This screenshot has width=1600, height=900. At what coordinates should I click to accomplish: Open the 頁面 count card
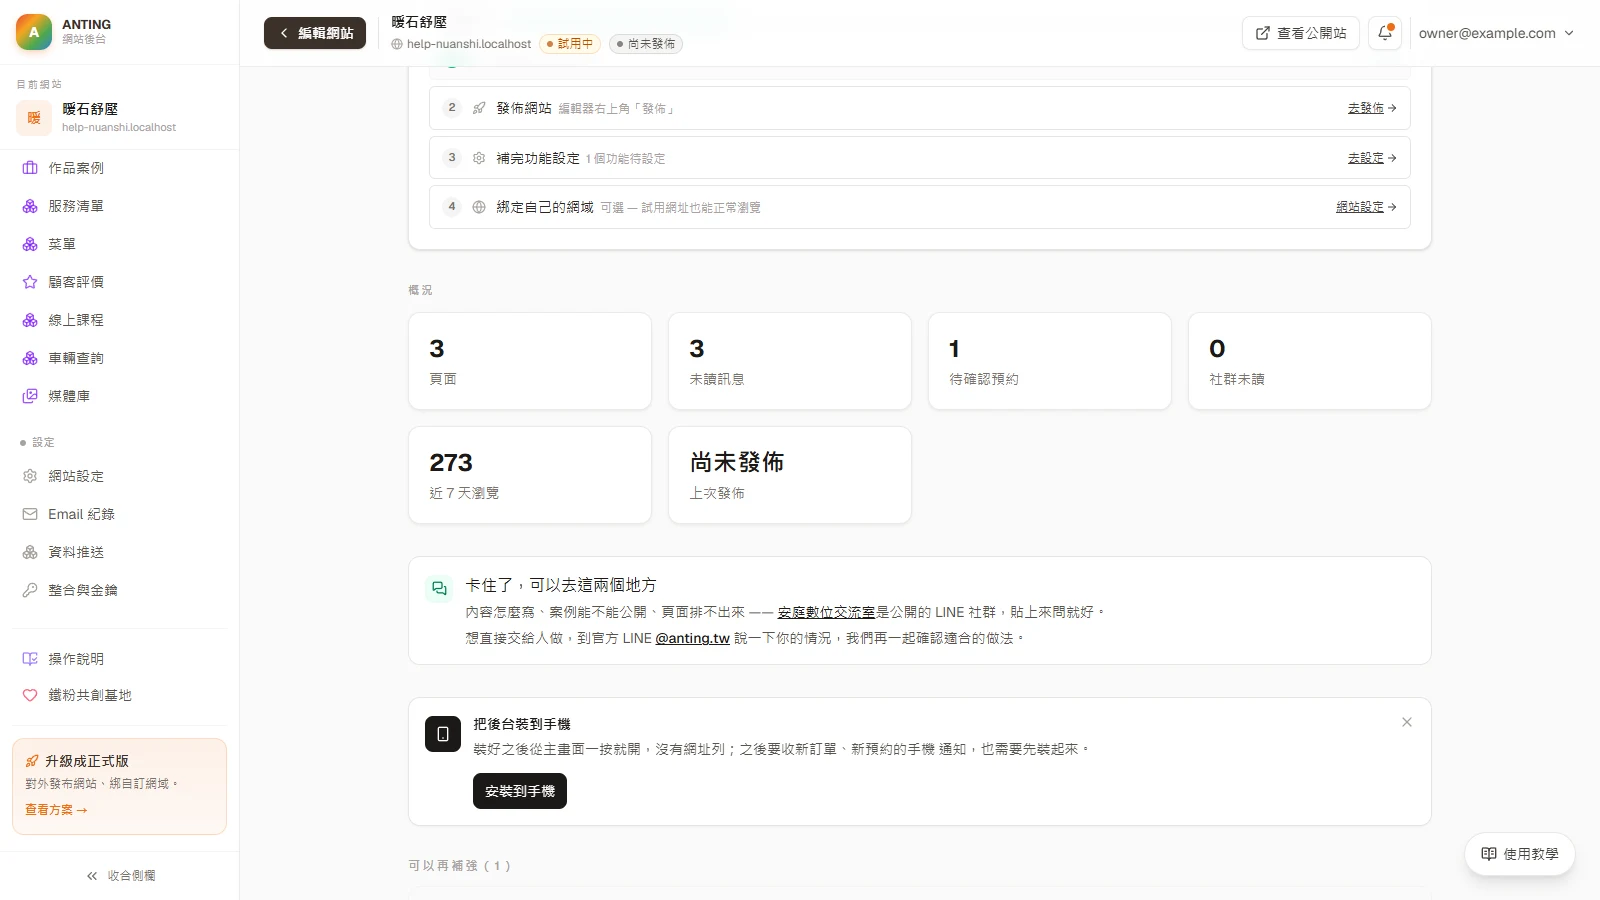[x=530, y=361]
